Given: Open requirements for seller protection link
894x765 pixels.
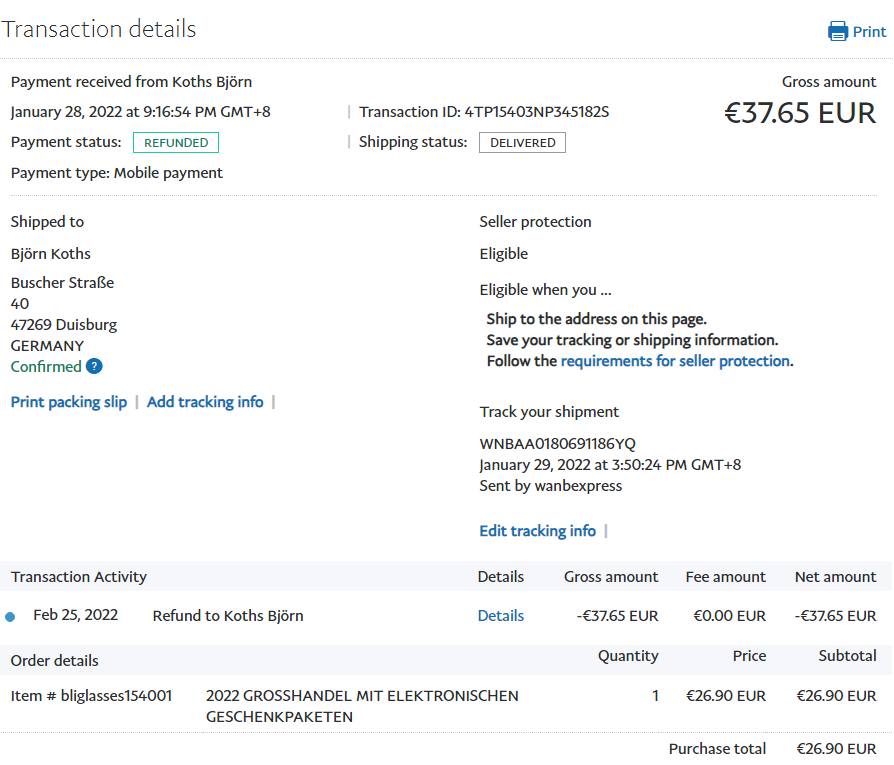Looking at the screenshot, I should 675,361.
